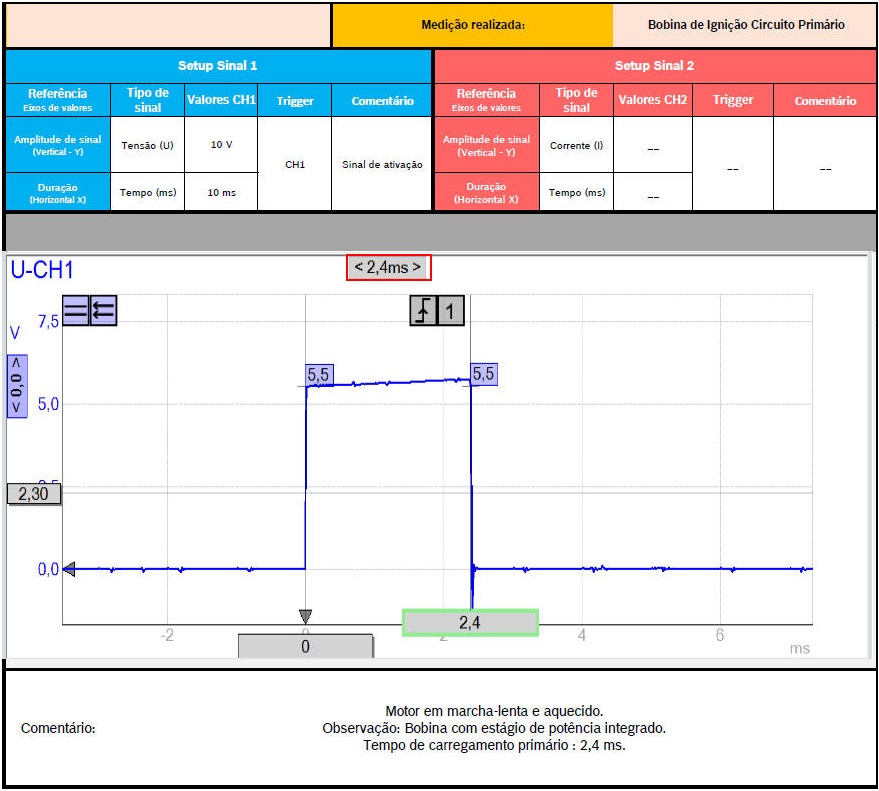Click the 10 V value cell
This screenshot has width=879, height=791.
click(x=221, y=145)
